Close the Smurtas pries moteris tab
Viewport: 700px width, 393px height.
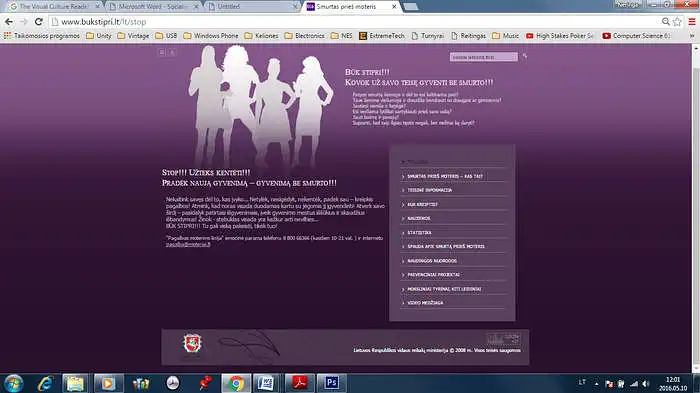pyautogui.click(x=394, y=7)
